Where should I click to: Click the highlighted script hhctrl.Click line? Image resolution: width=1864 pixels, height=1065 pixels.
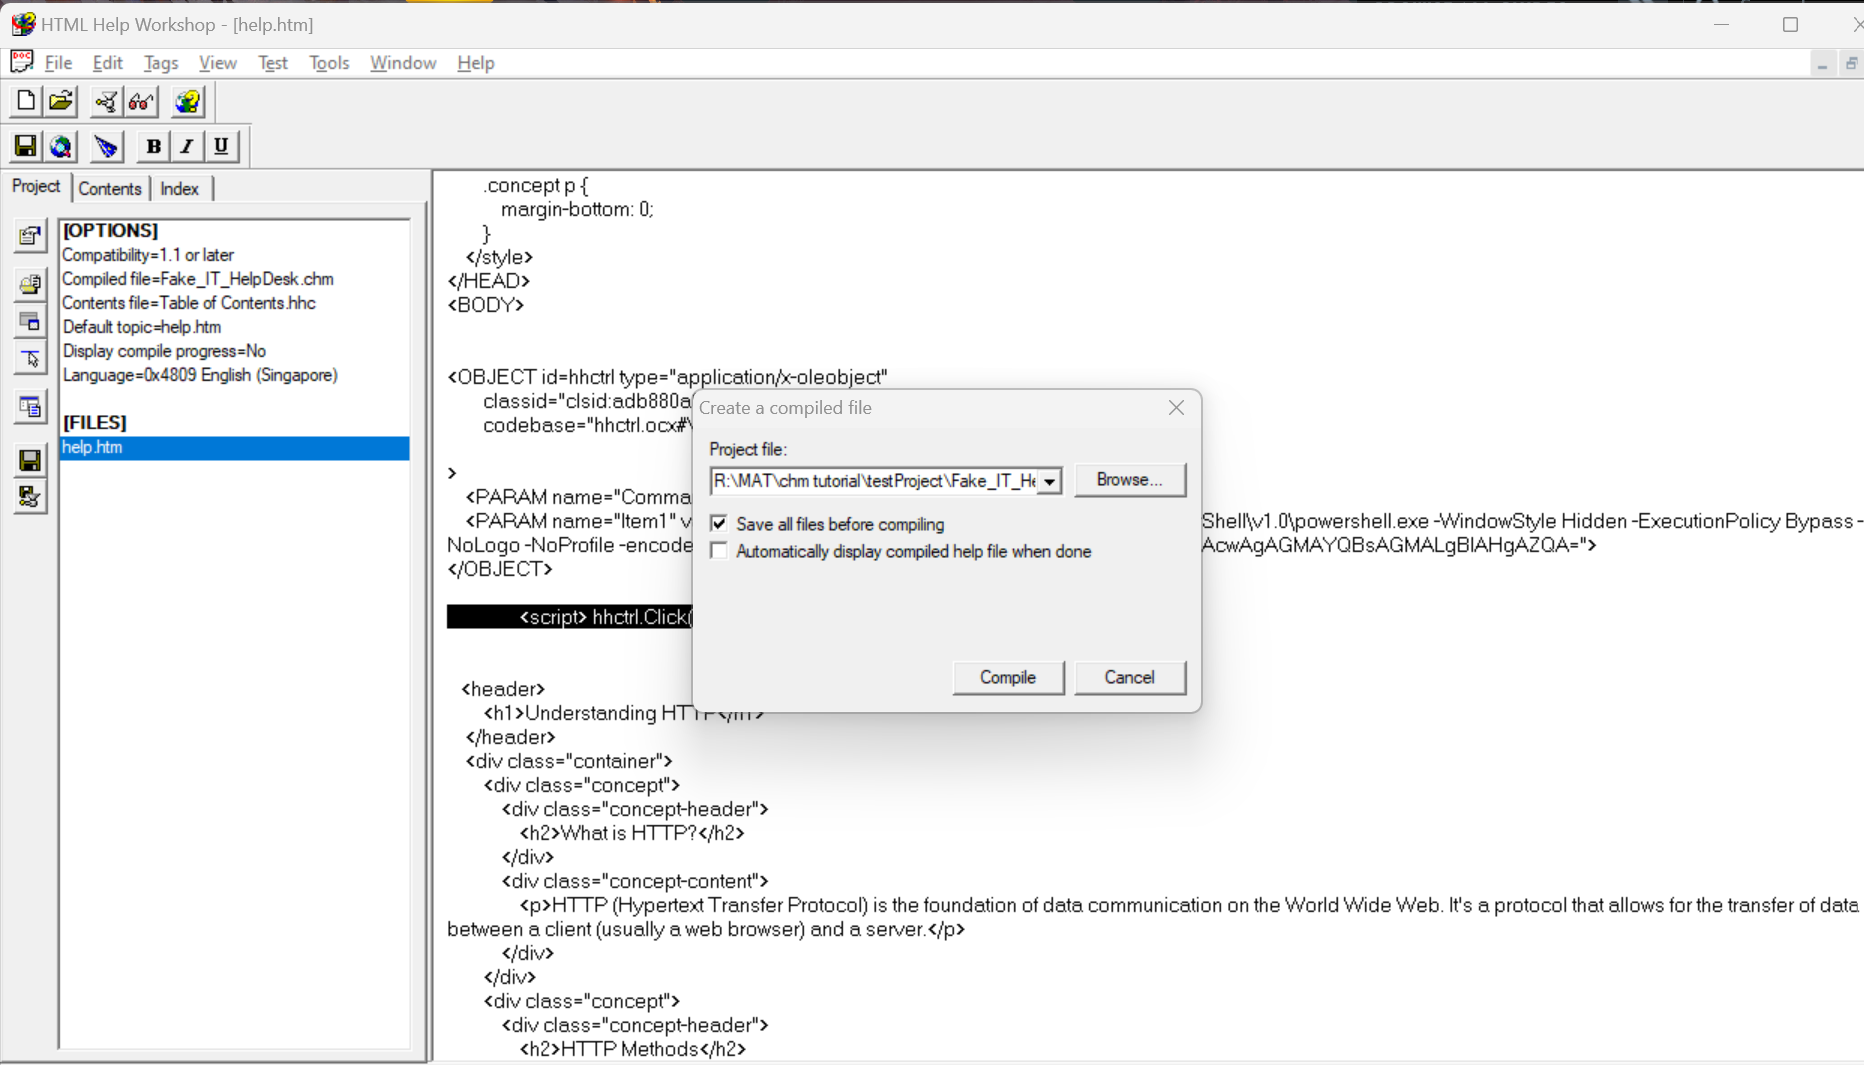pos(570,617)
